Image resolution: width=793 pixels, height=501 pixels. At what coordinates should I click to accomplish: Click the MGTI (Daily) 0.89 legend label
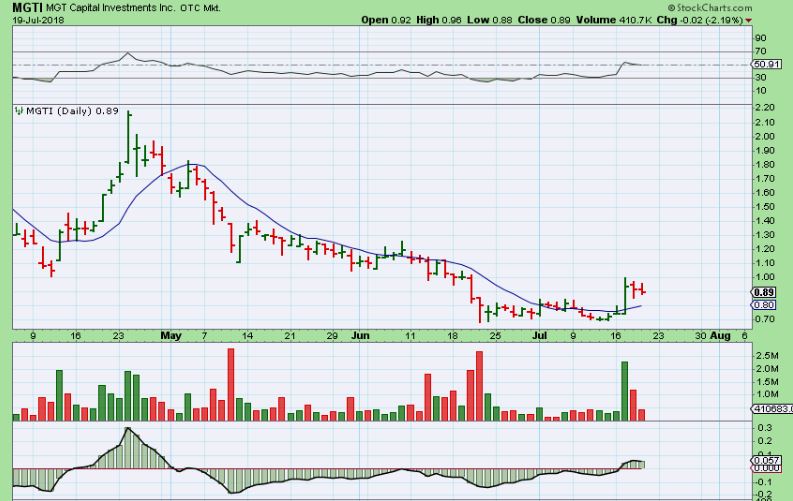[x=72, y=111]
